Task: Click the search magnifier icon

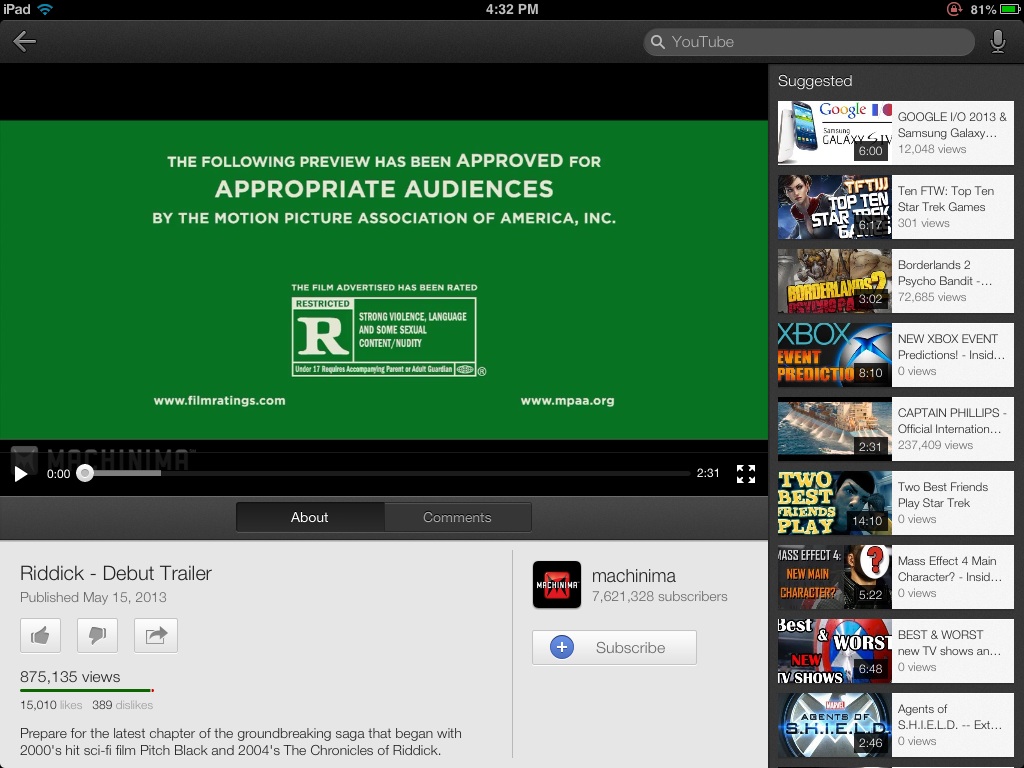Action: tap(658, 42)
